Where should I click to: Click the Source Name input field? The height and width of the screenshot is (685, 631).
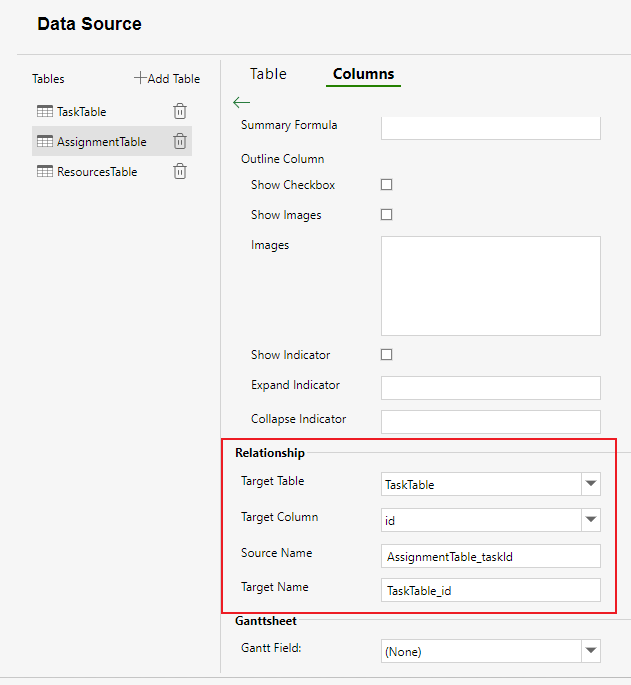pos(491,556)
